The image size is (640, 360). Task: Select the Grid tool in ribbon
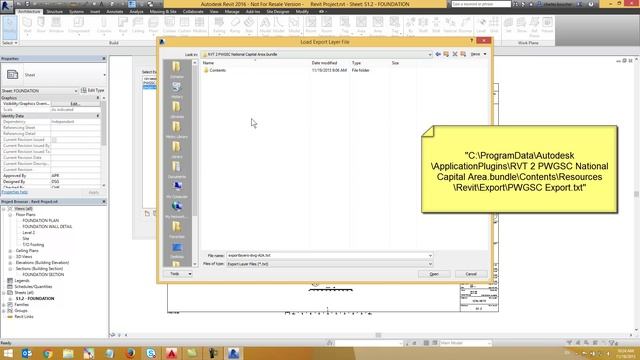click(494, 26)
